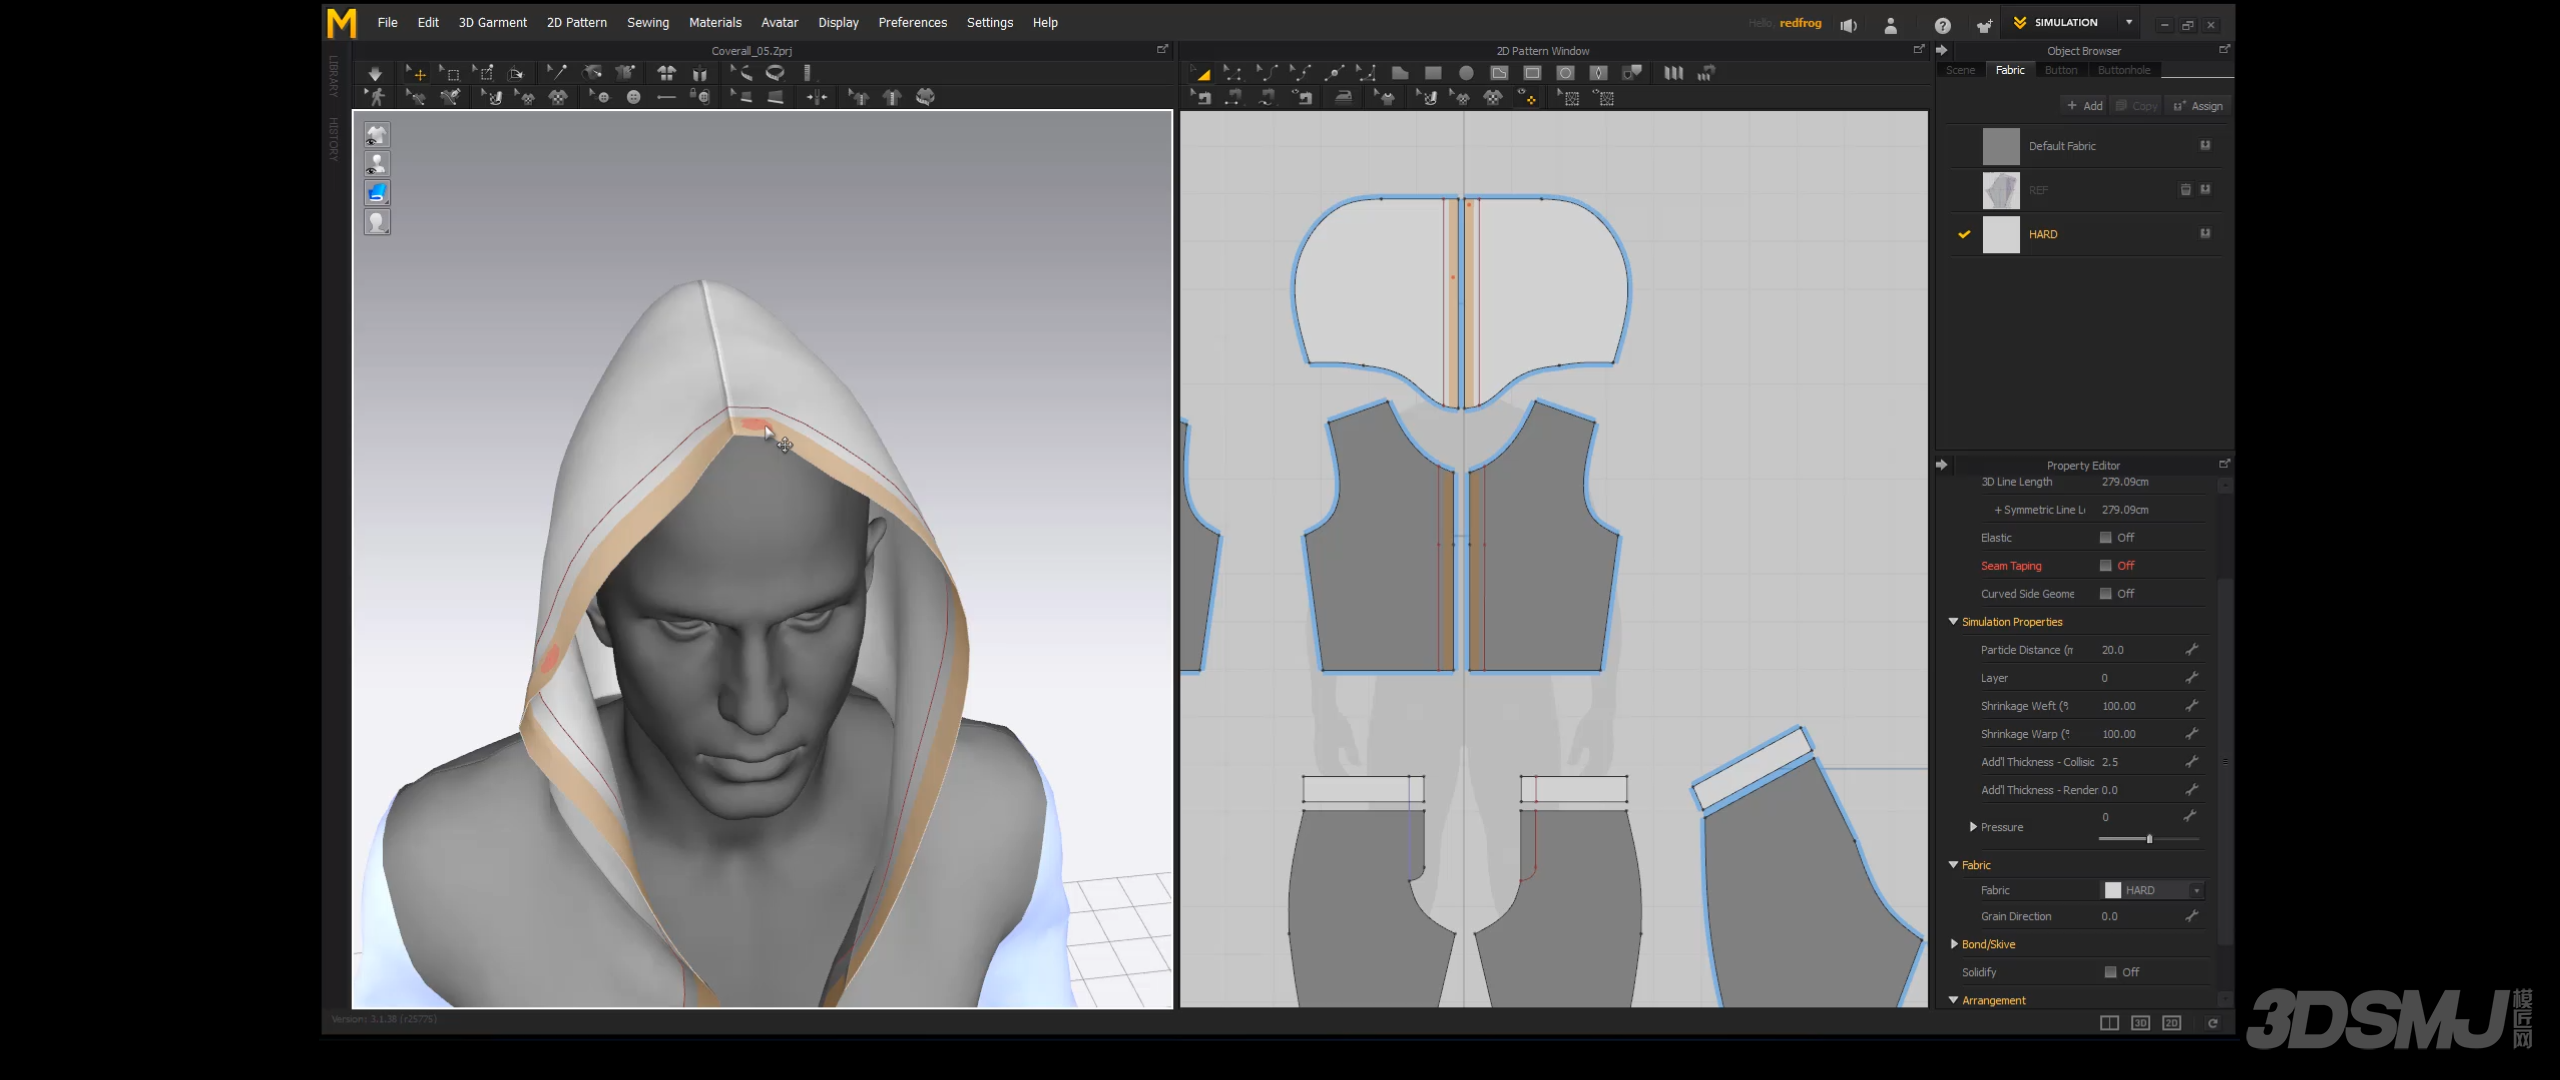This screenshot has height=1080, width=2560.
Task: Select the plain Button tool in the 3D toolbar
Action: pos(633,97)
